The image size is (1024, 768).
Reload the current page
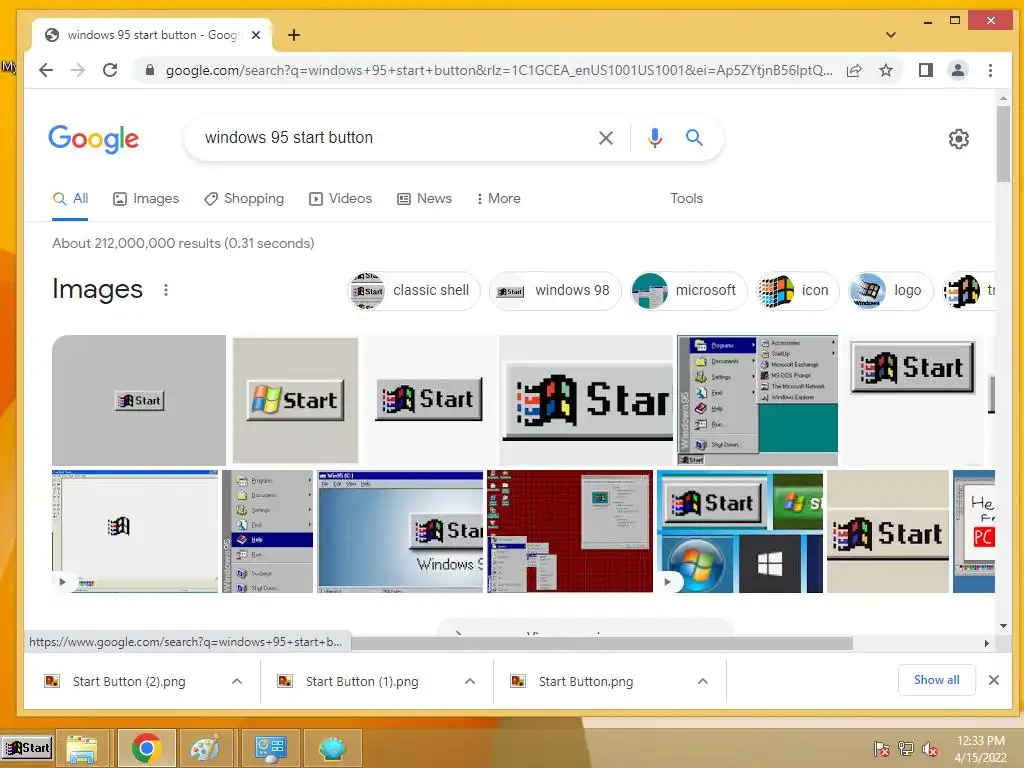click(110, 70)
